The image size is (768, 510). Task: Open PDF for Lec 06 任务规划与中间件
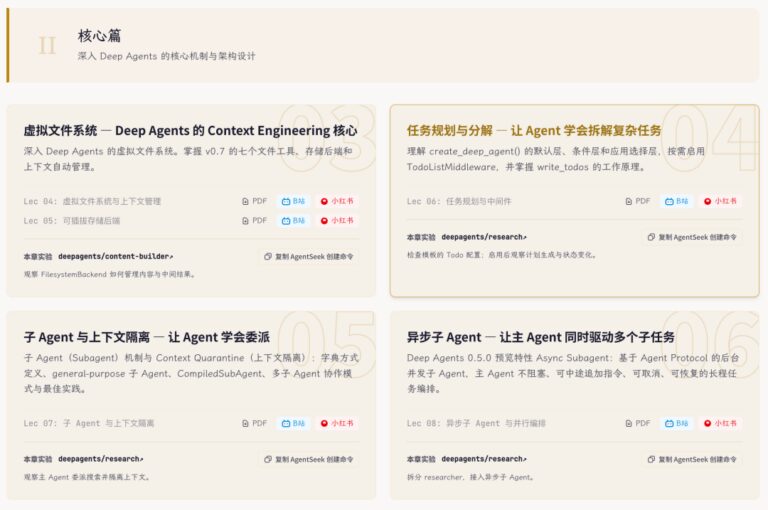tap(638, 201)
